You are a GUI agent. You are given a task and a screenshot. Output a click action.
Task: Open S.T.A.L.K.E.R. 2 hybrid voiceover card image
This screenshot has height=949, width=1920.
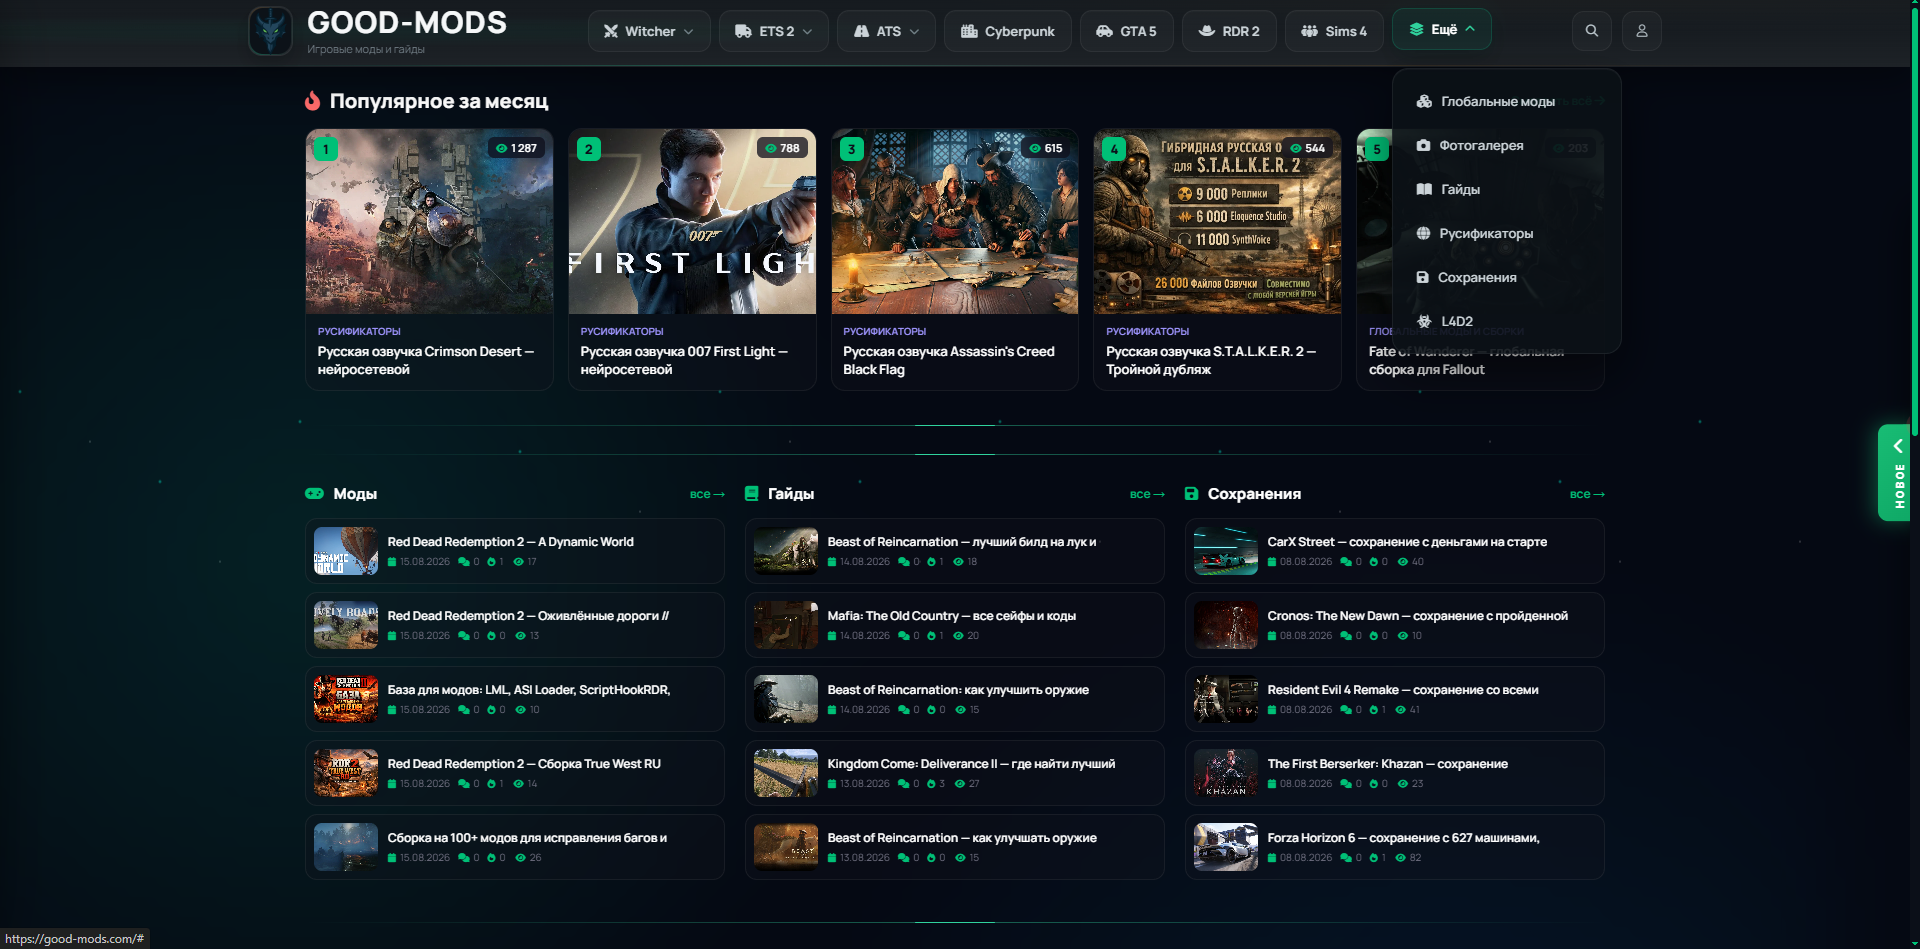tap(1217, 221)
